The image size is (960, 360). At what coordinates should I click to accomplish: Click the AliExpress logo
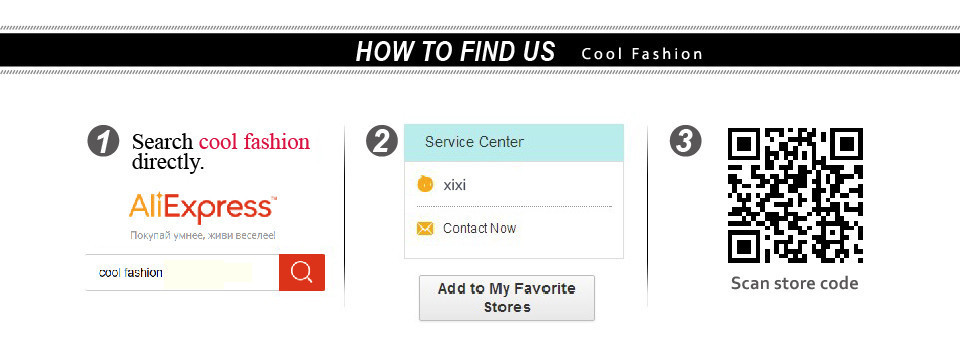point(203,209)
